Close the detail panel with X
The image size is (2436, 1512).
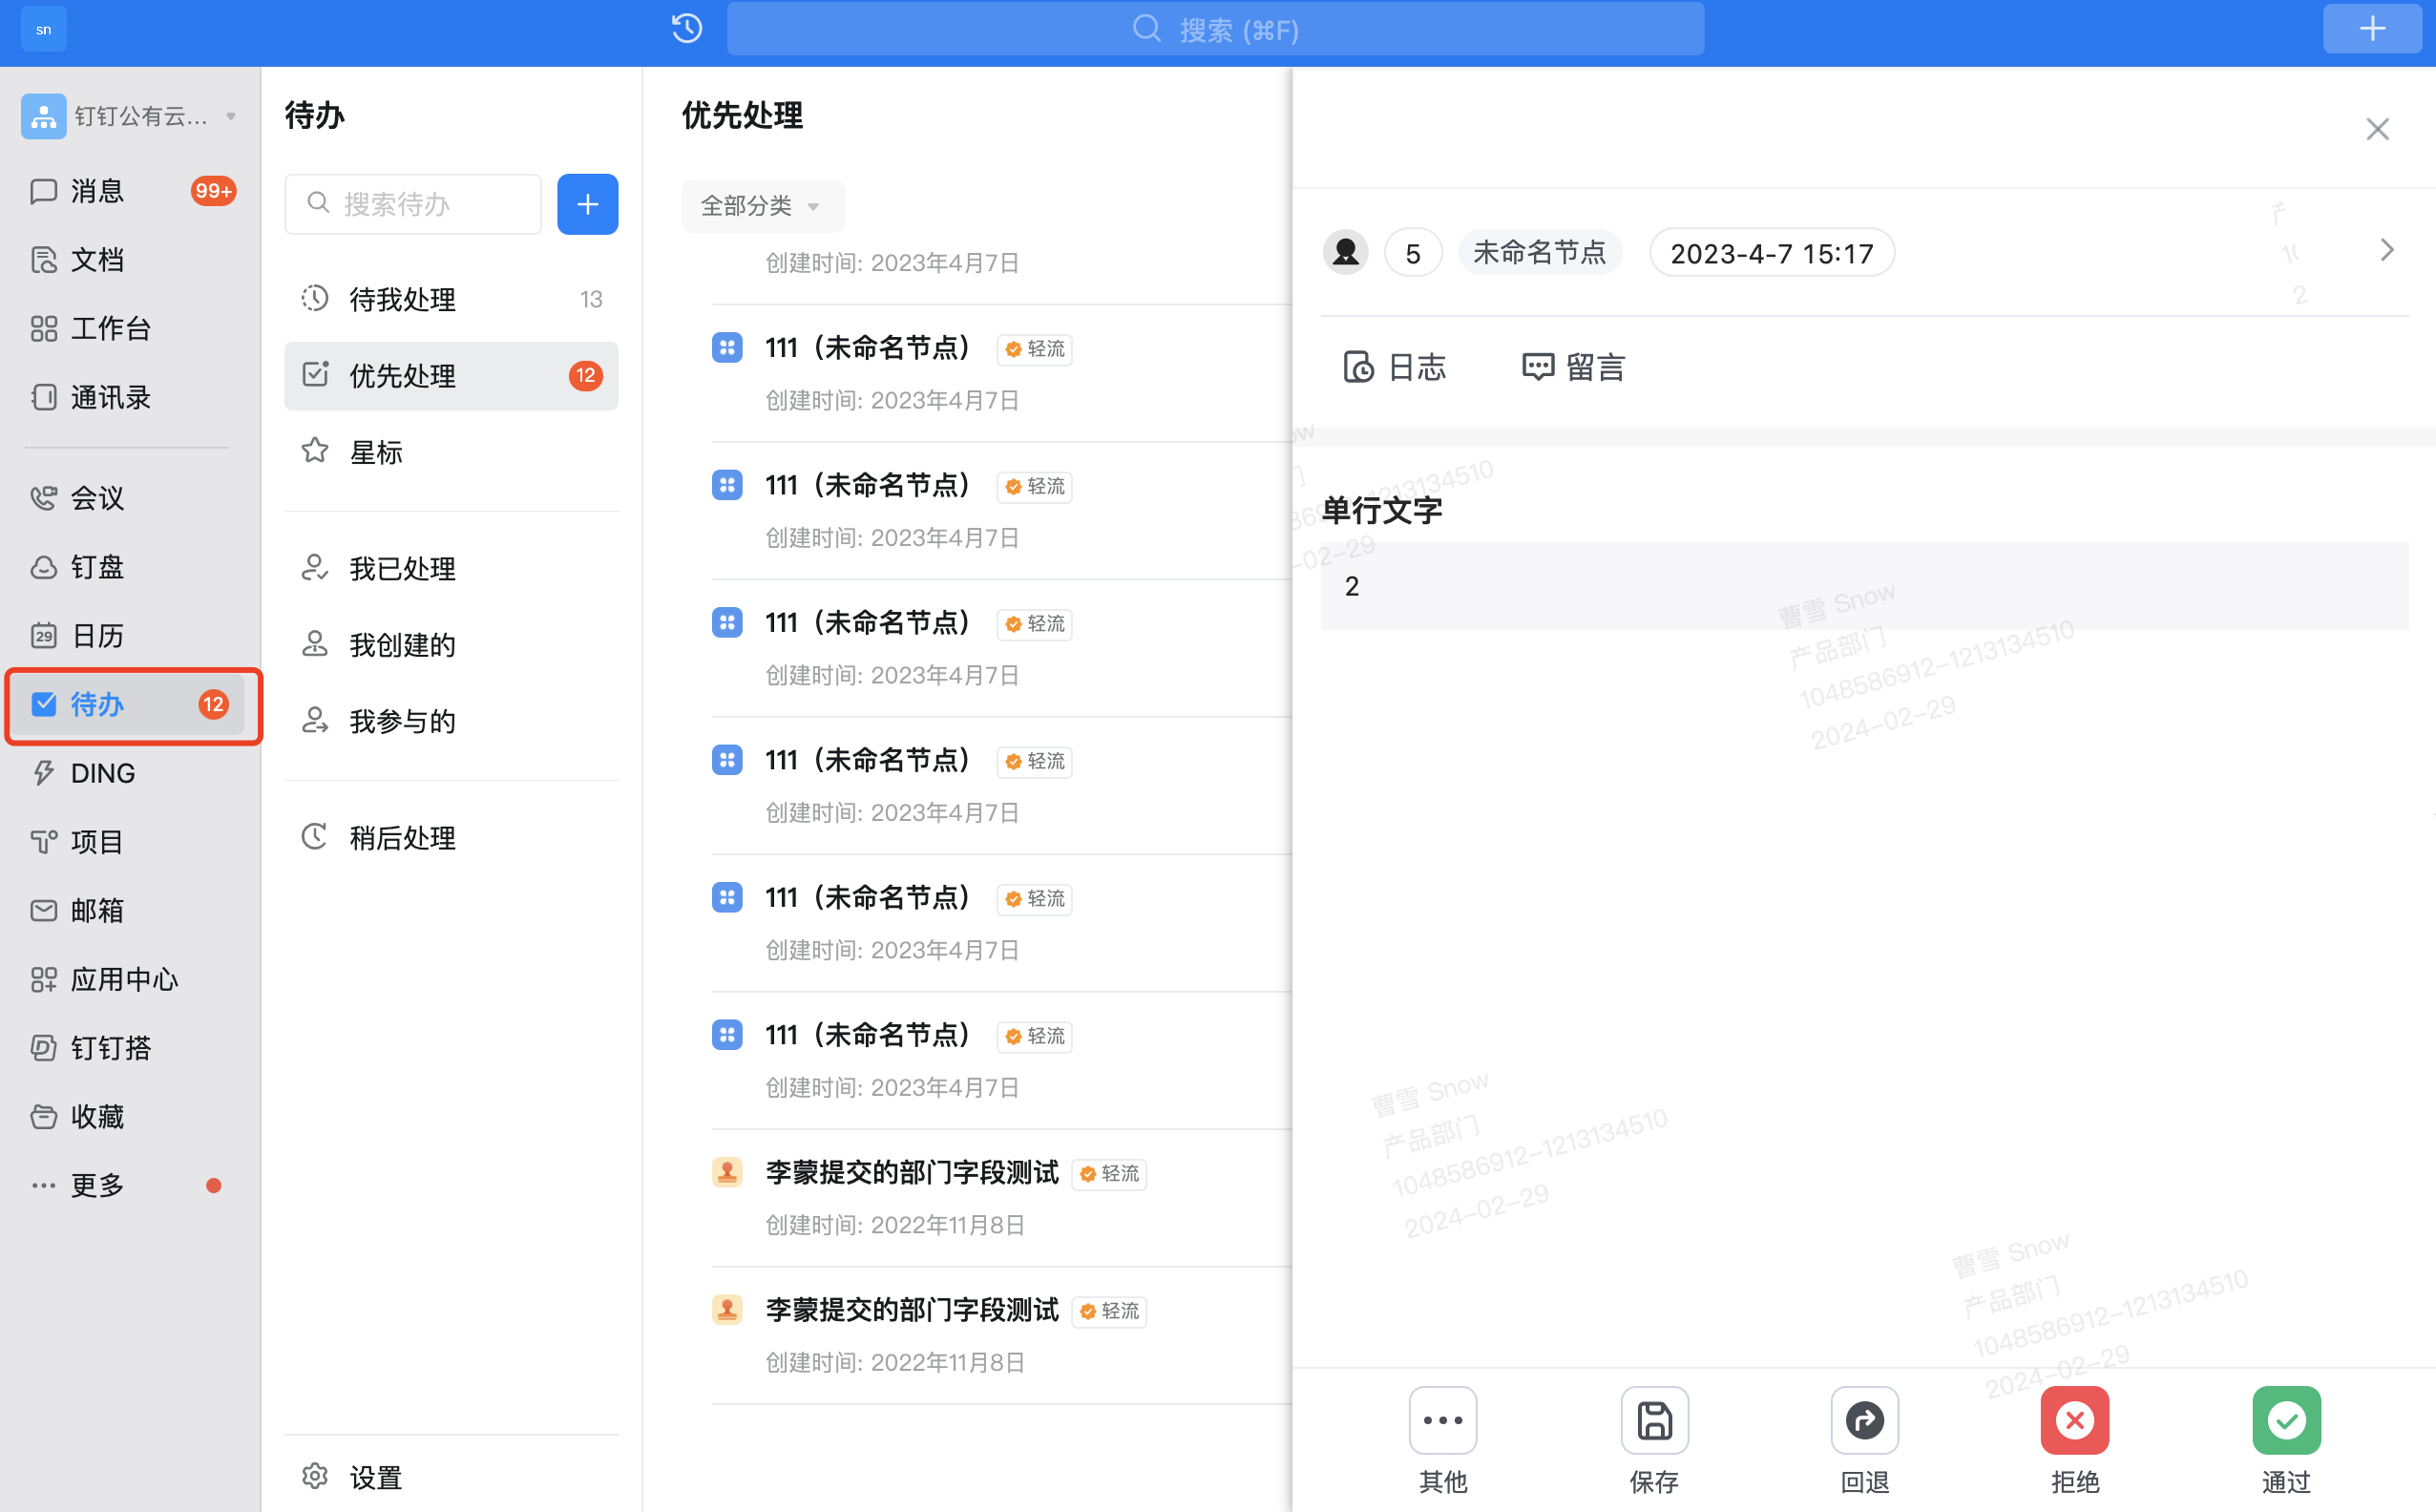(2377, 129)
